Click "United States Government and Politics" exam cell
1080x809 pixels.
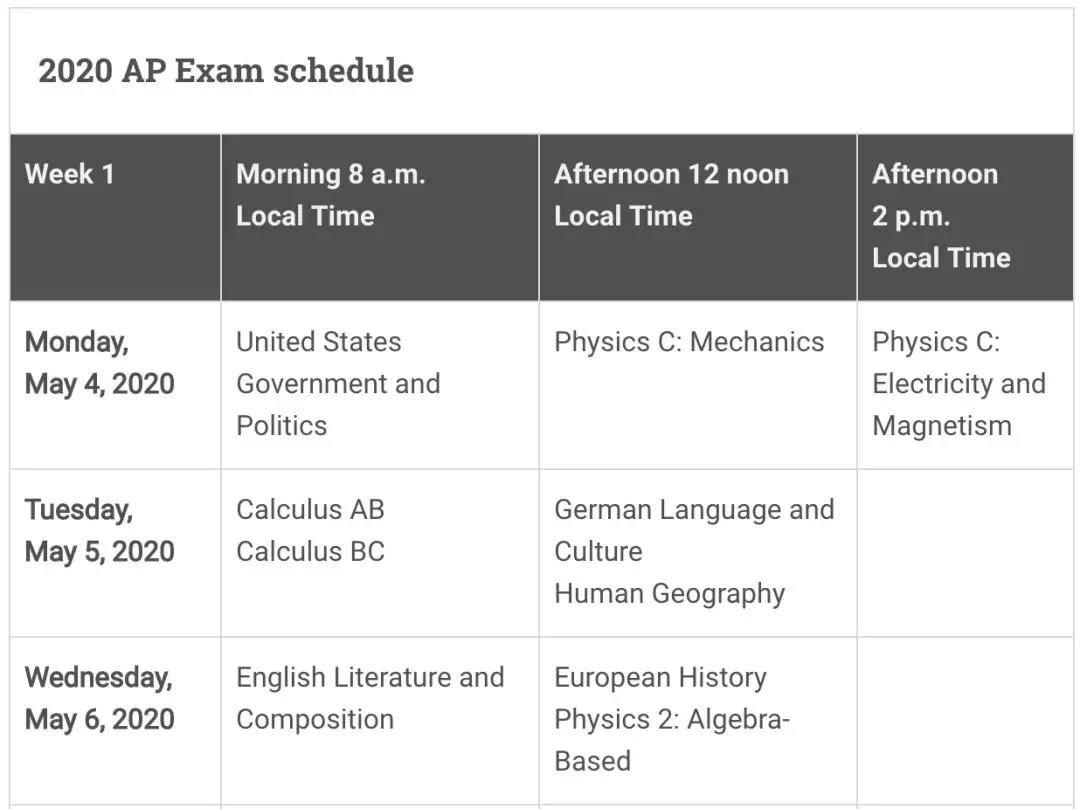tap(338, 384)
